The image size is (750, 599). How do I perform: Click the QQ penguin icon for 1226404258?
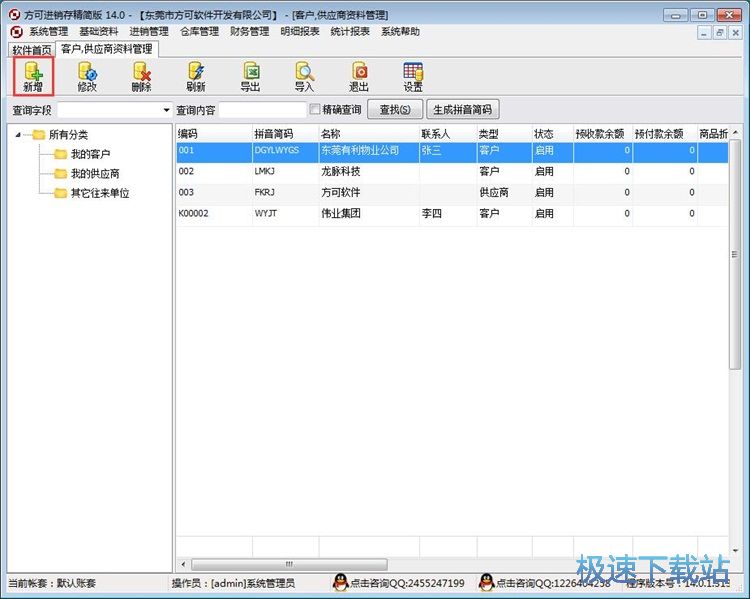coord(486,583)
